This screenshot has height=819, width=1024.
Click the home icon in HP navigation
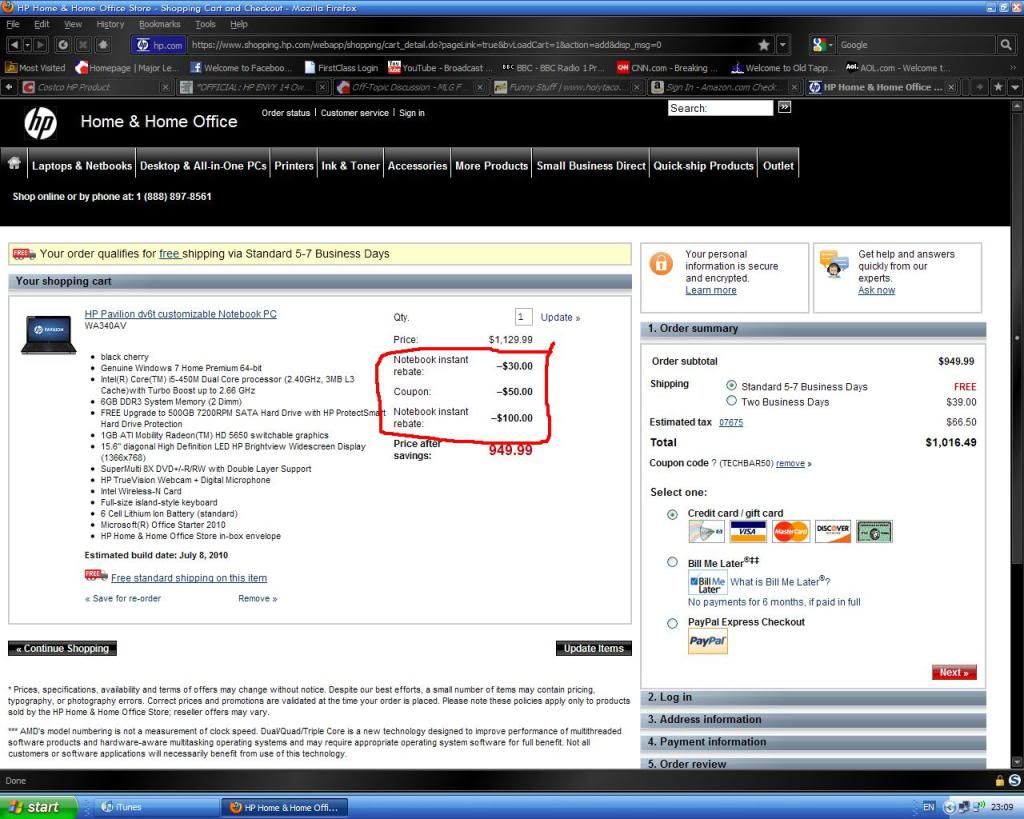click(14, 163)
